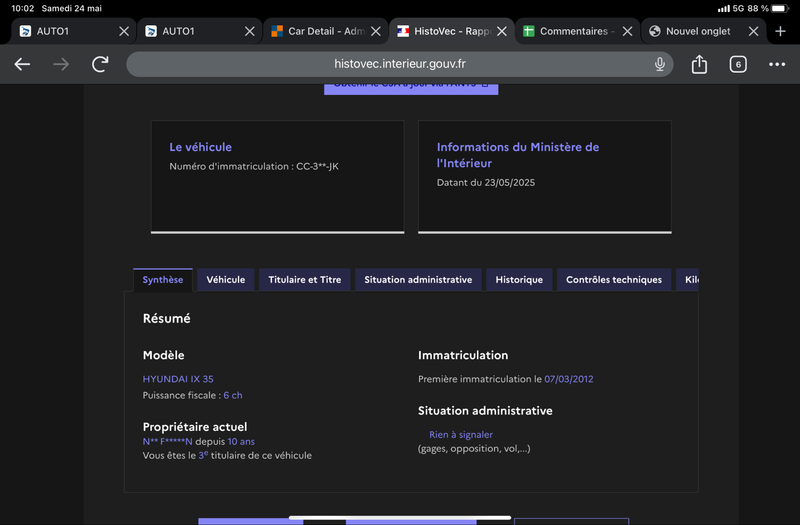Image resolution: width=800 pixels, height=525 pixels.
Task: Show the tab overview with 6 tabs
Action: (x=738, y=64)
